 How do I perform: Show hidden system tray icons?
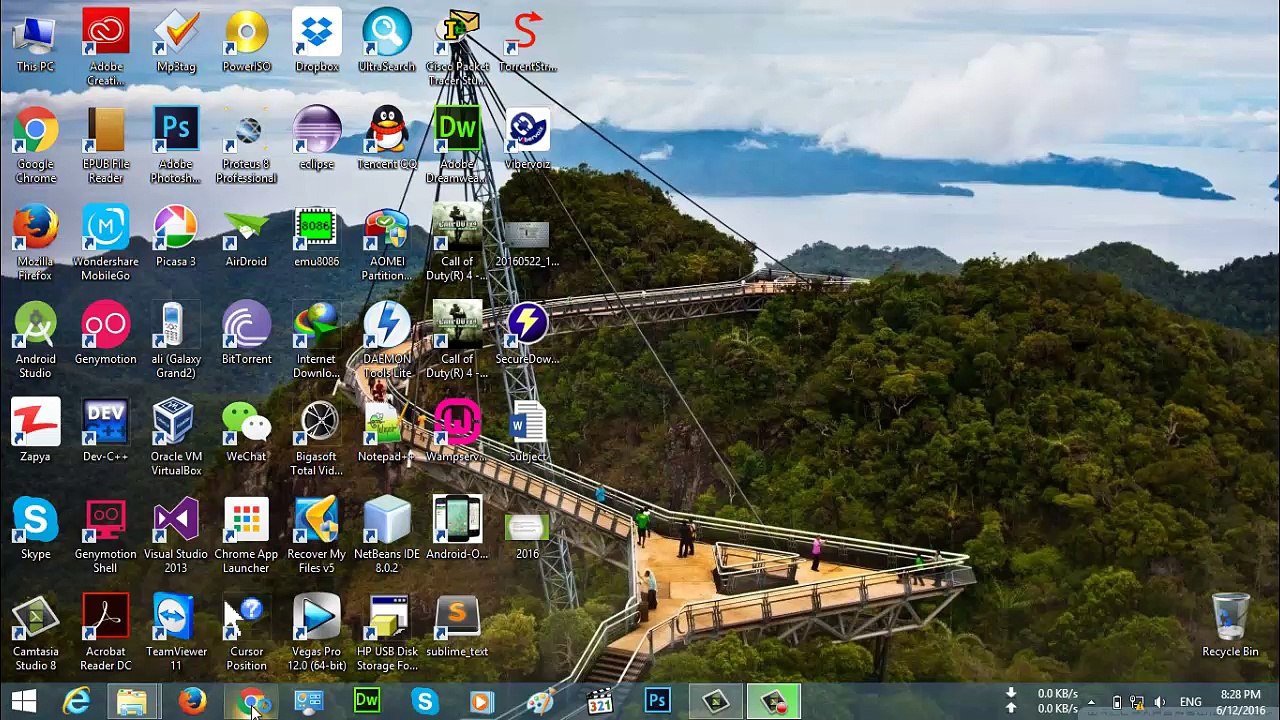1091,701
